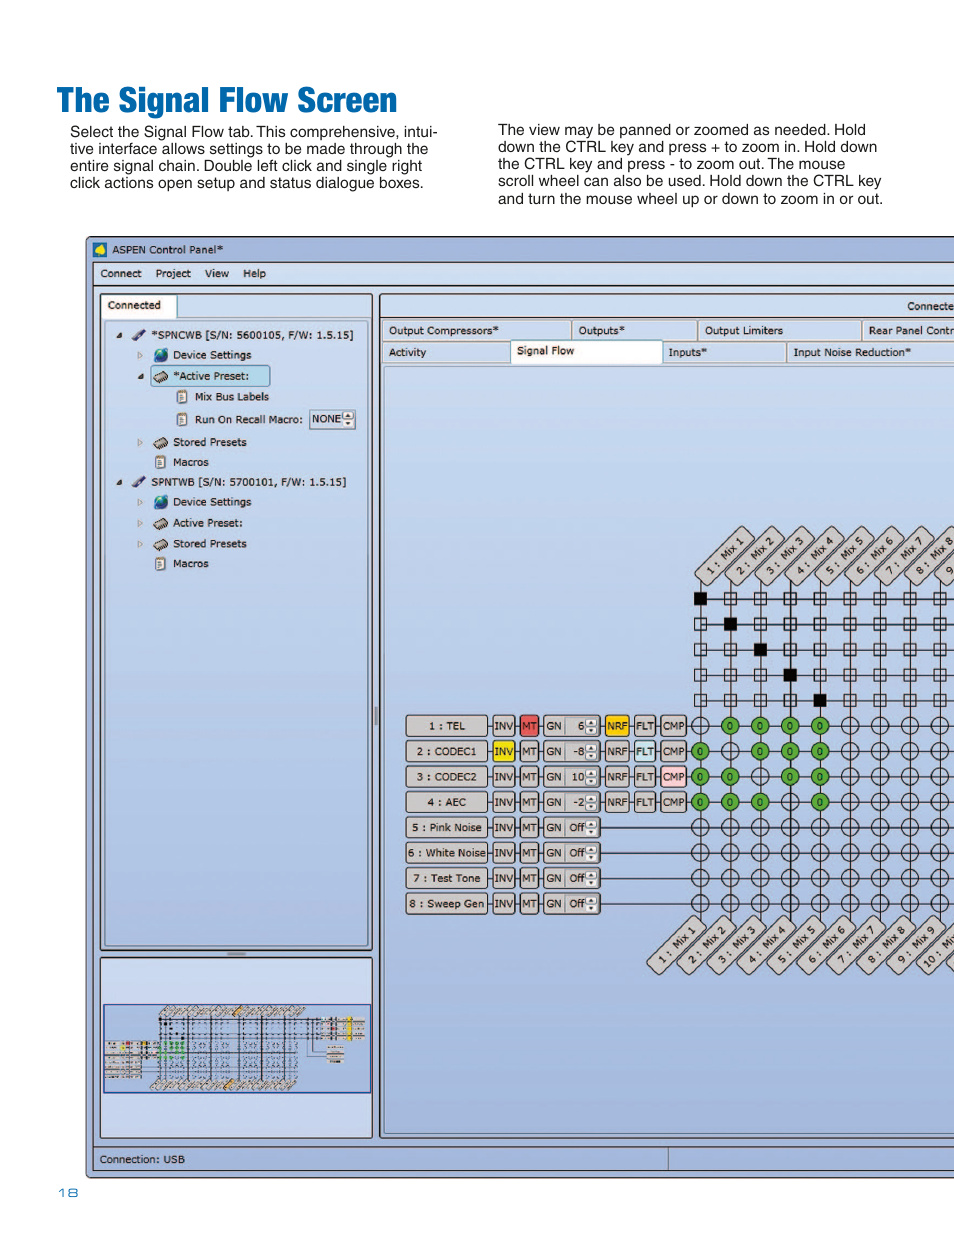Click the CMP block on CODEC1 row
954x1235 pixels.
(x=674, y=751)
